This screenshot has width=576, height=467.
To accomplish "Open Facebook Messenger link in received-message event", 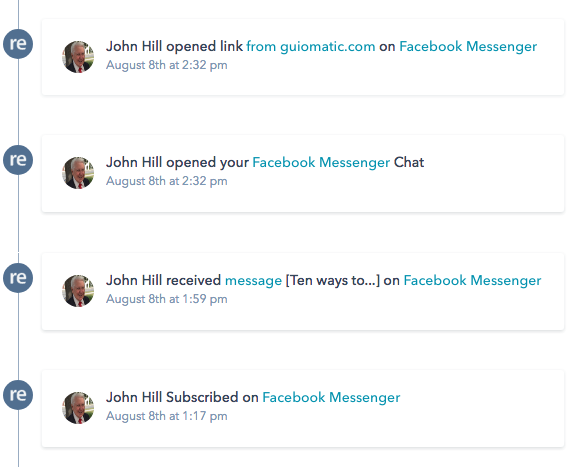I will [472, 281].
